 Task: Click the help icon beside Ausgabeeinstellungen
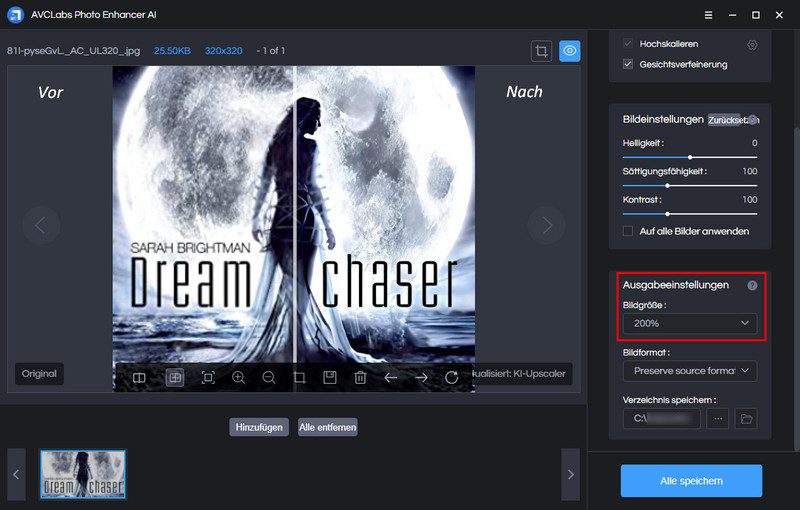pos(752,286)
